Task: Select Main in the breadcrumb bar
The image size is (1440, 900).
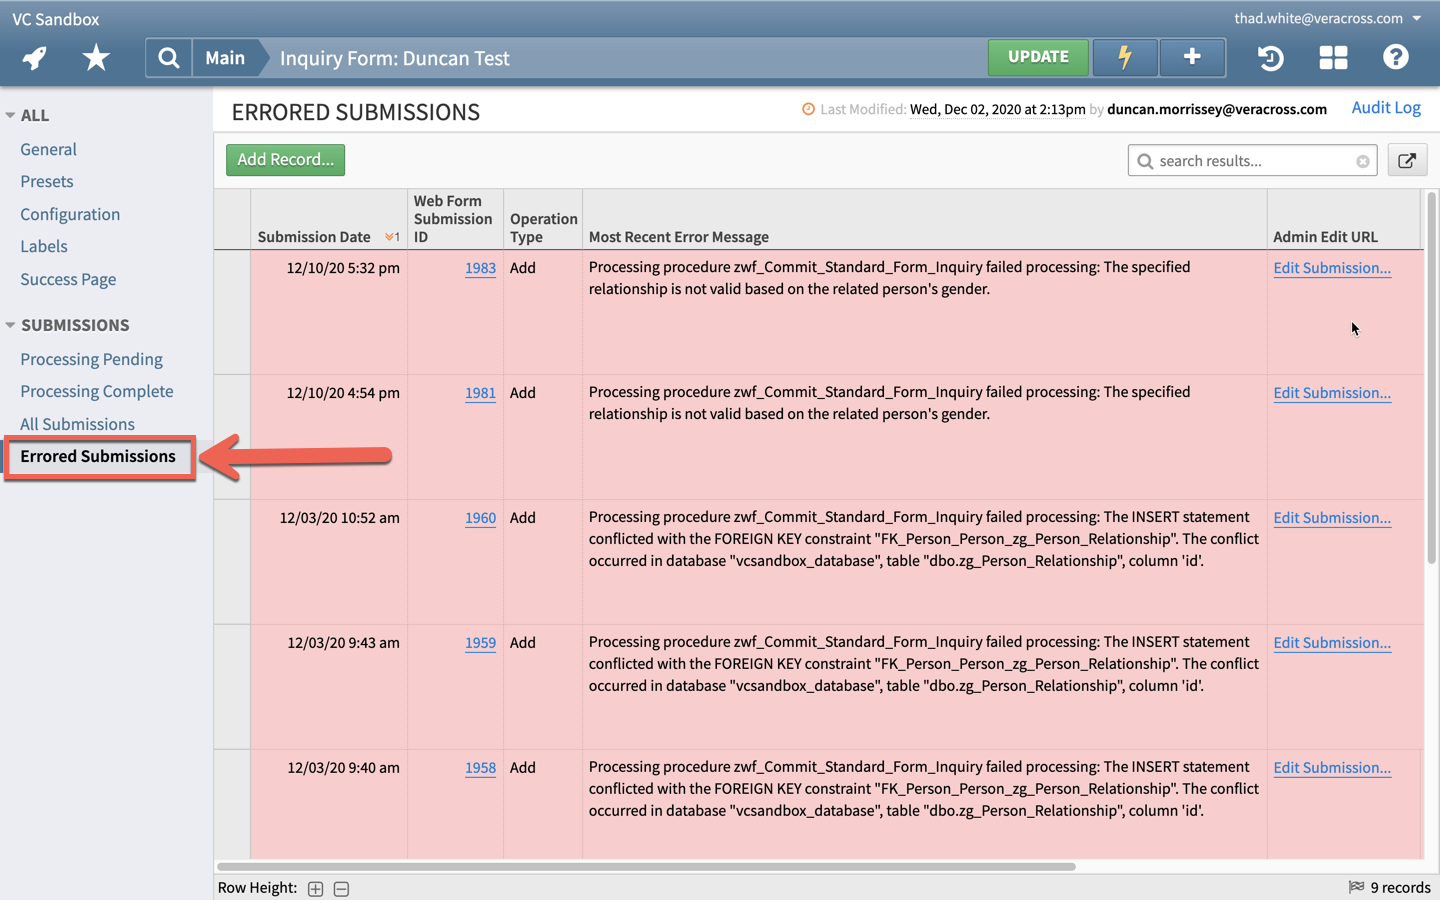Action: coord(225,57)
